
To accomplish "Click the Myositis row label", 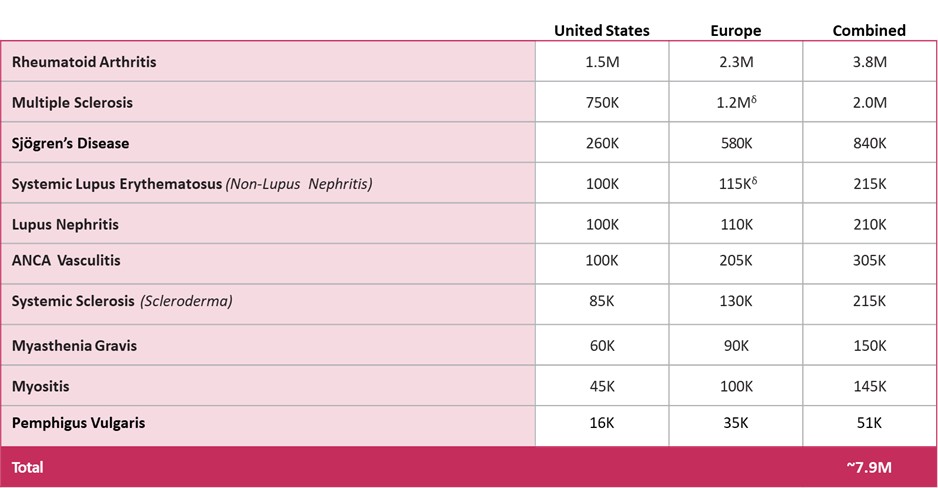I will 41,386.
